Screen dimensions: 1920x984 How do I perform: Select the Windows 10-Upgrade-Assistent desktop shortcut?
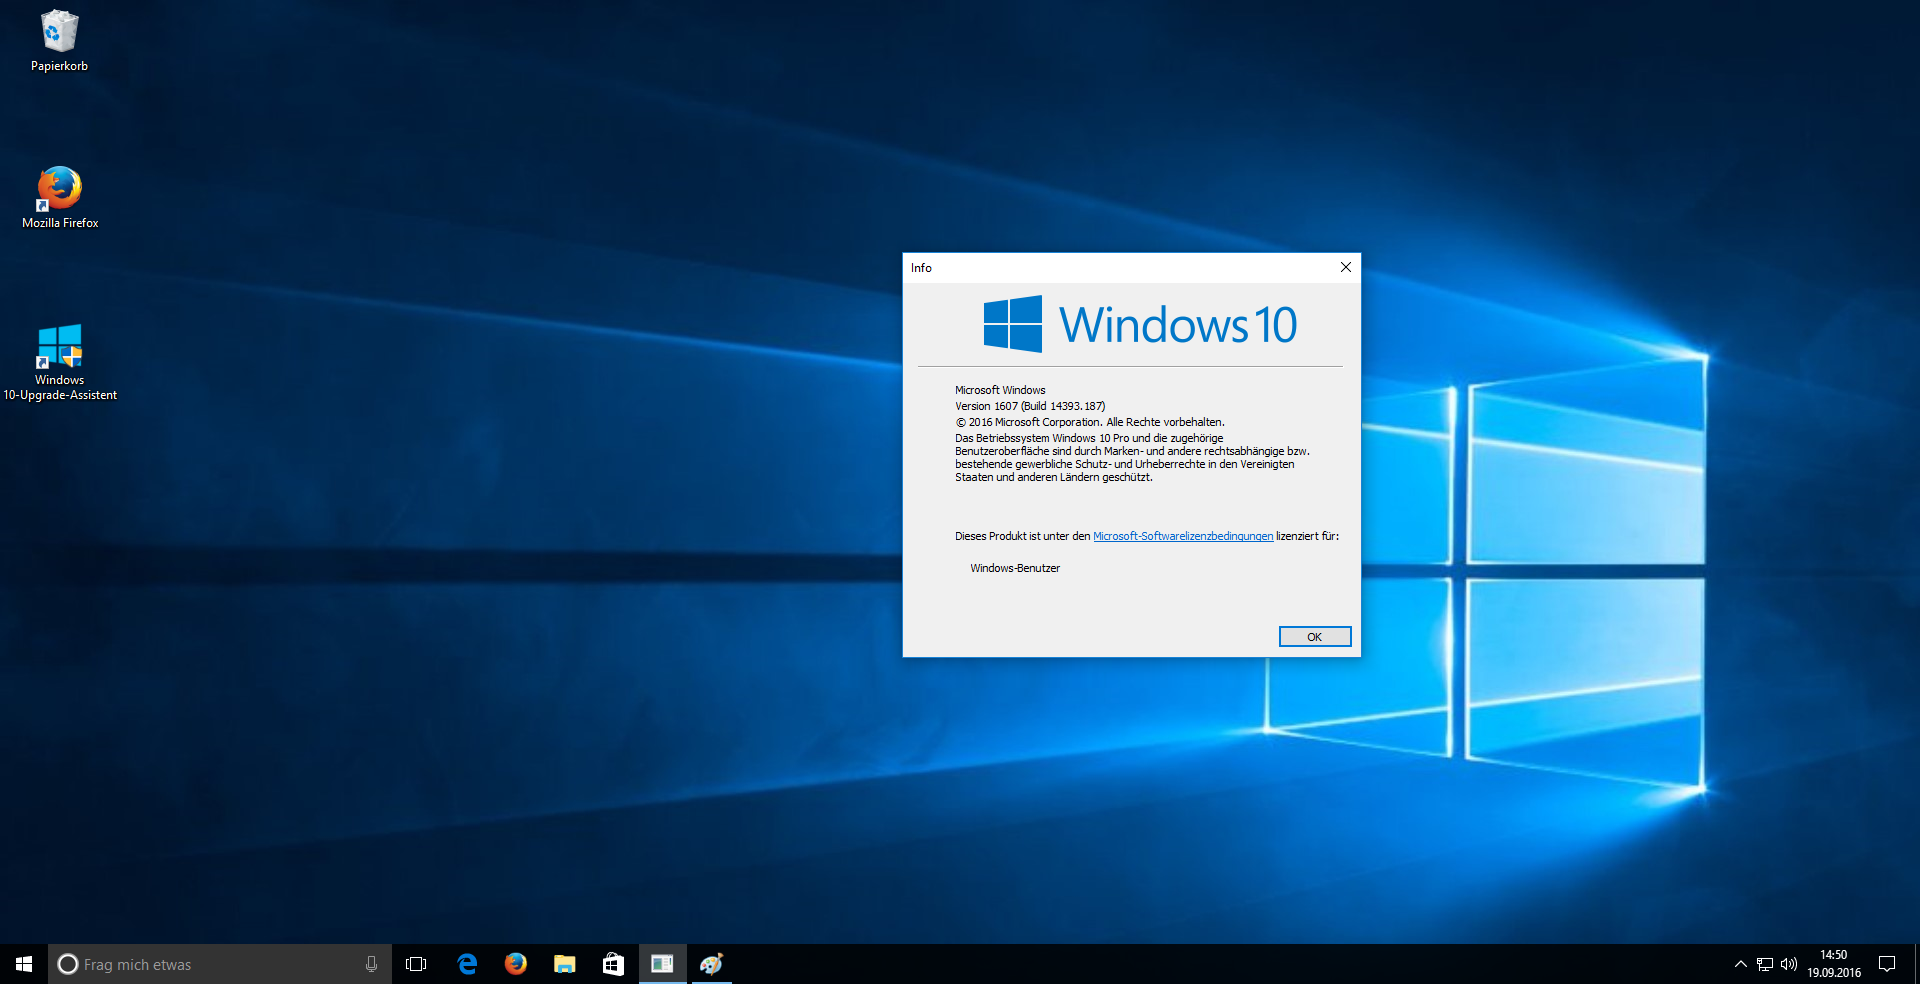(60, 362)
